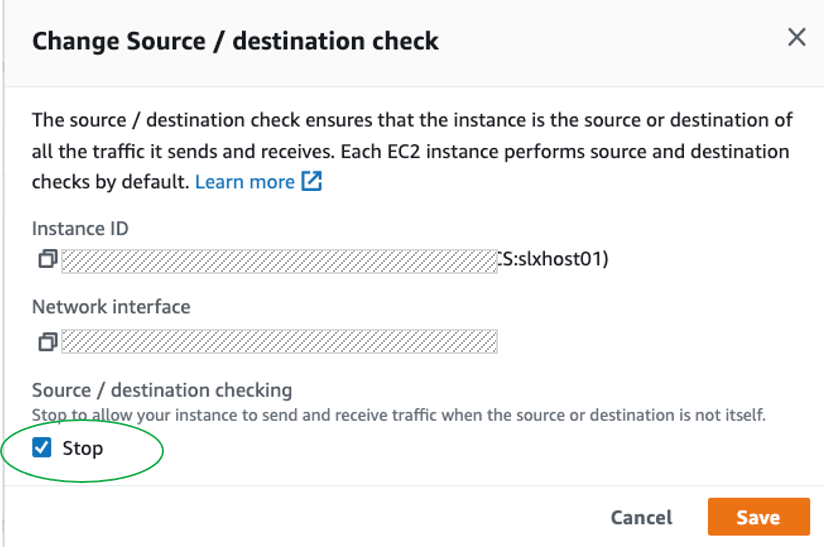Click the helper text below checking heading
824x558 pixels.
[398, 414]
